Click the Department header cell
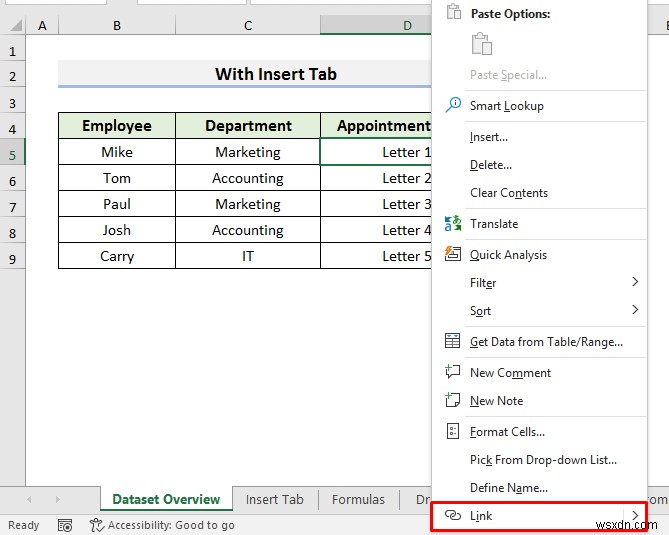The width and height of the screenshot is (669, 535). [x=248, y=125]
